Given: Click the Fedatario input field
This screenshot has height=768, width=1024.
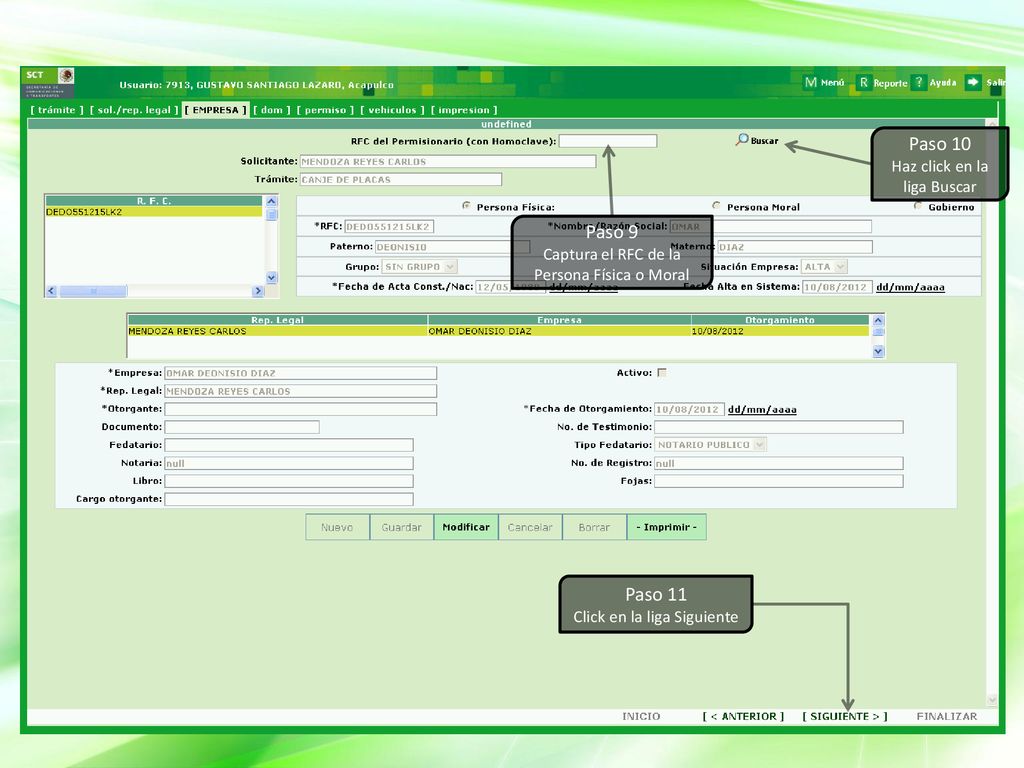Looking at the screenshot, I should pos(289,445).
